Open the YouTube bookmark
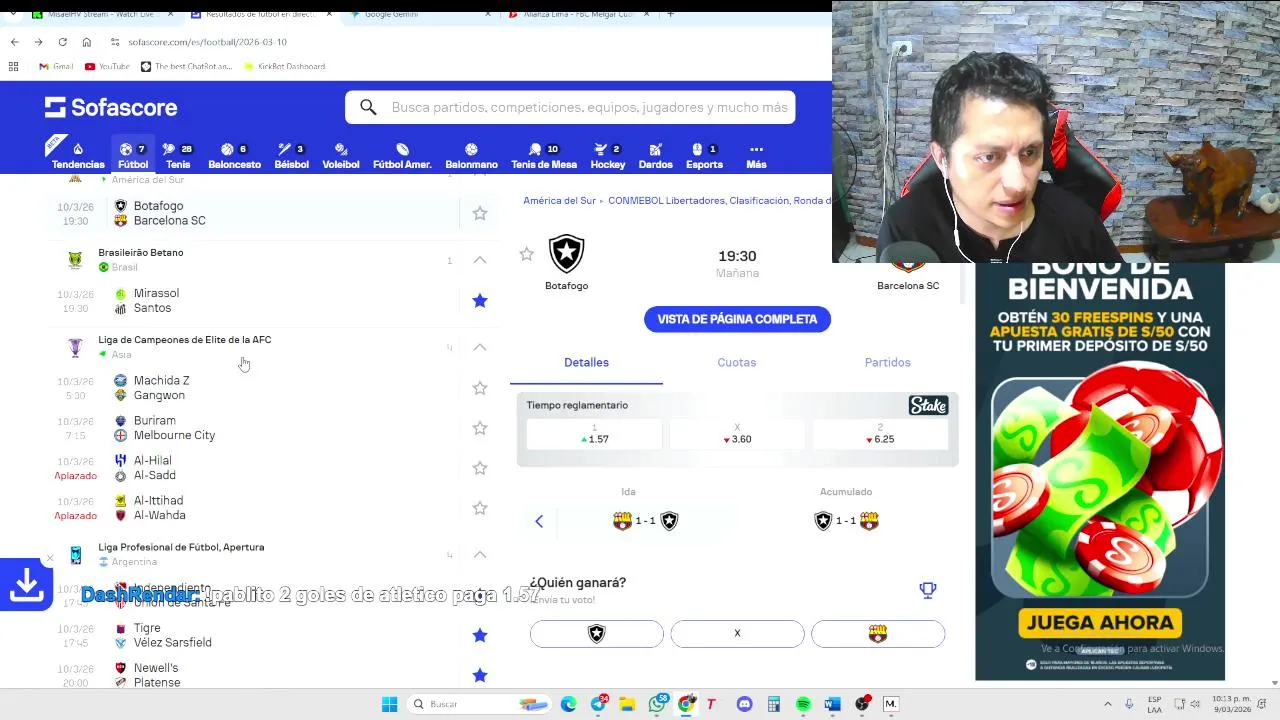The width and height of the screenshot is (1280, 720). [107, 66]
